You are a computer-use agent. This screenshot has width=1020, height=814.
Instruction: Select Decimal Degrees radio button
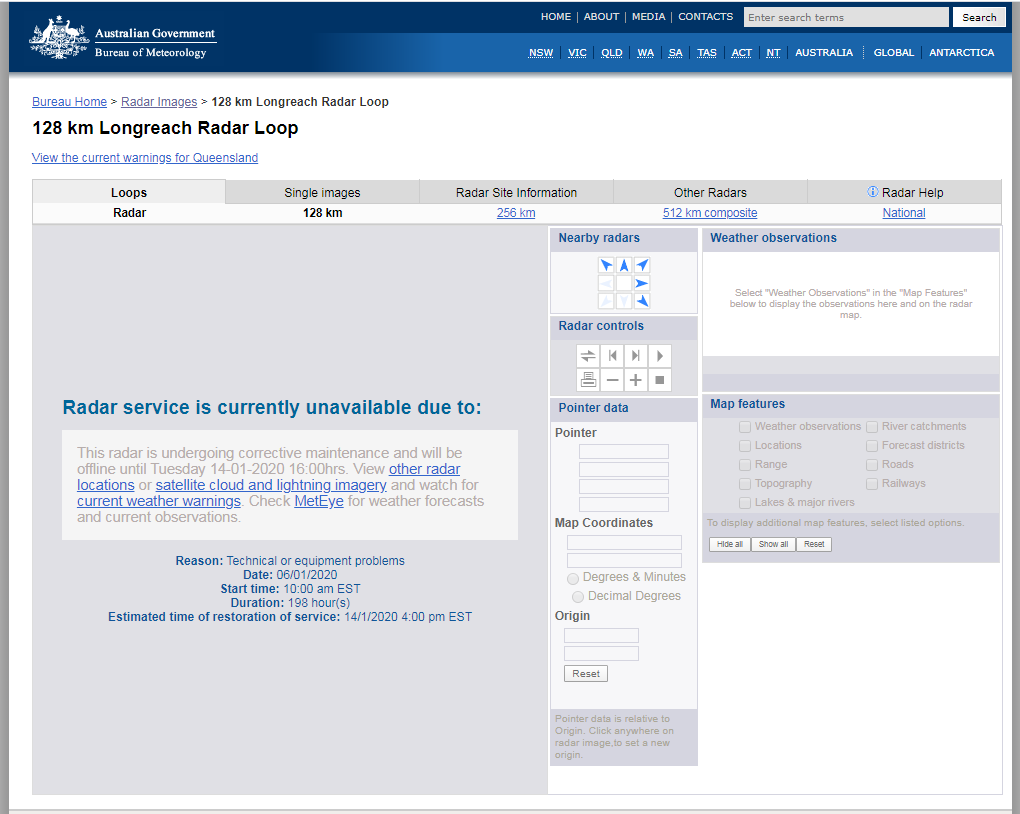[578, 597]
